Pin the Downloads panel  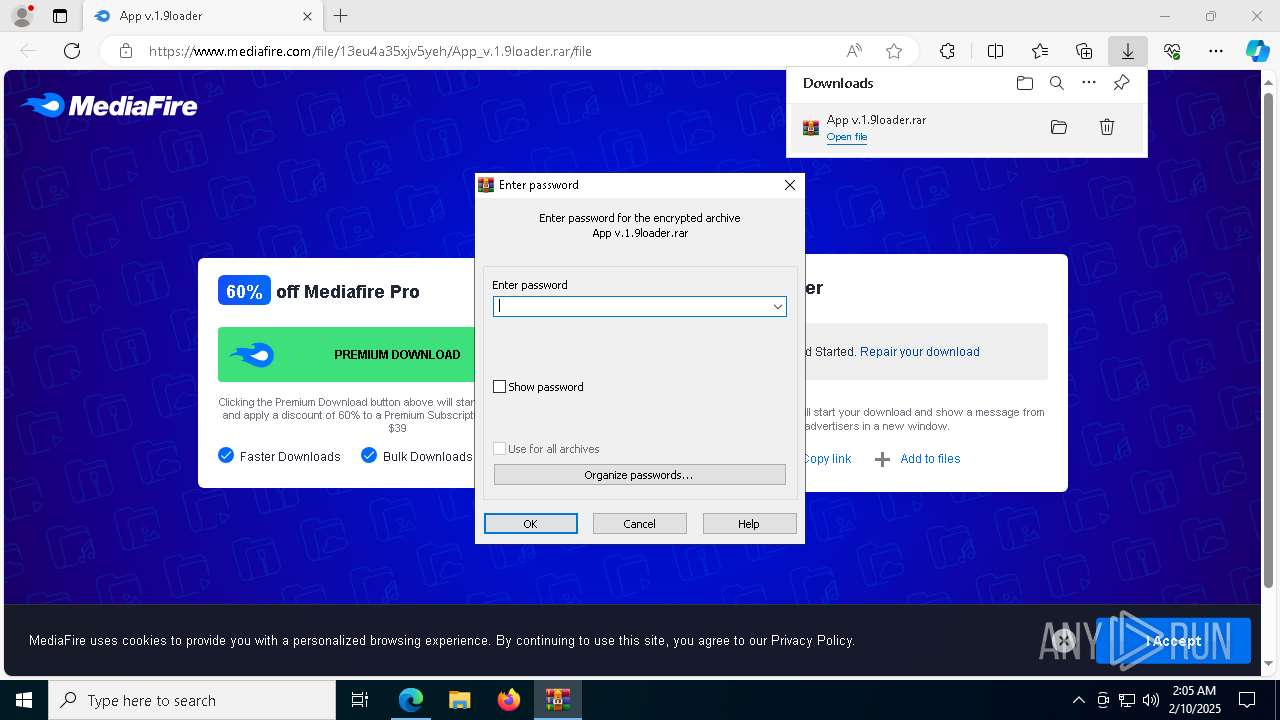click(x=1121, y=83)
